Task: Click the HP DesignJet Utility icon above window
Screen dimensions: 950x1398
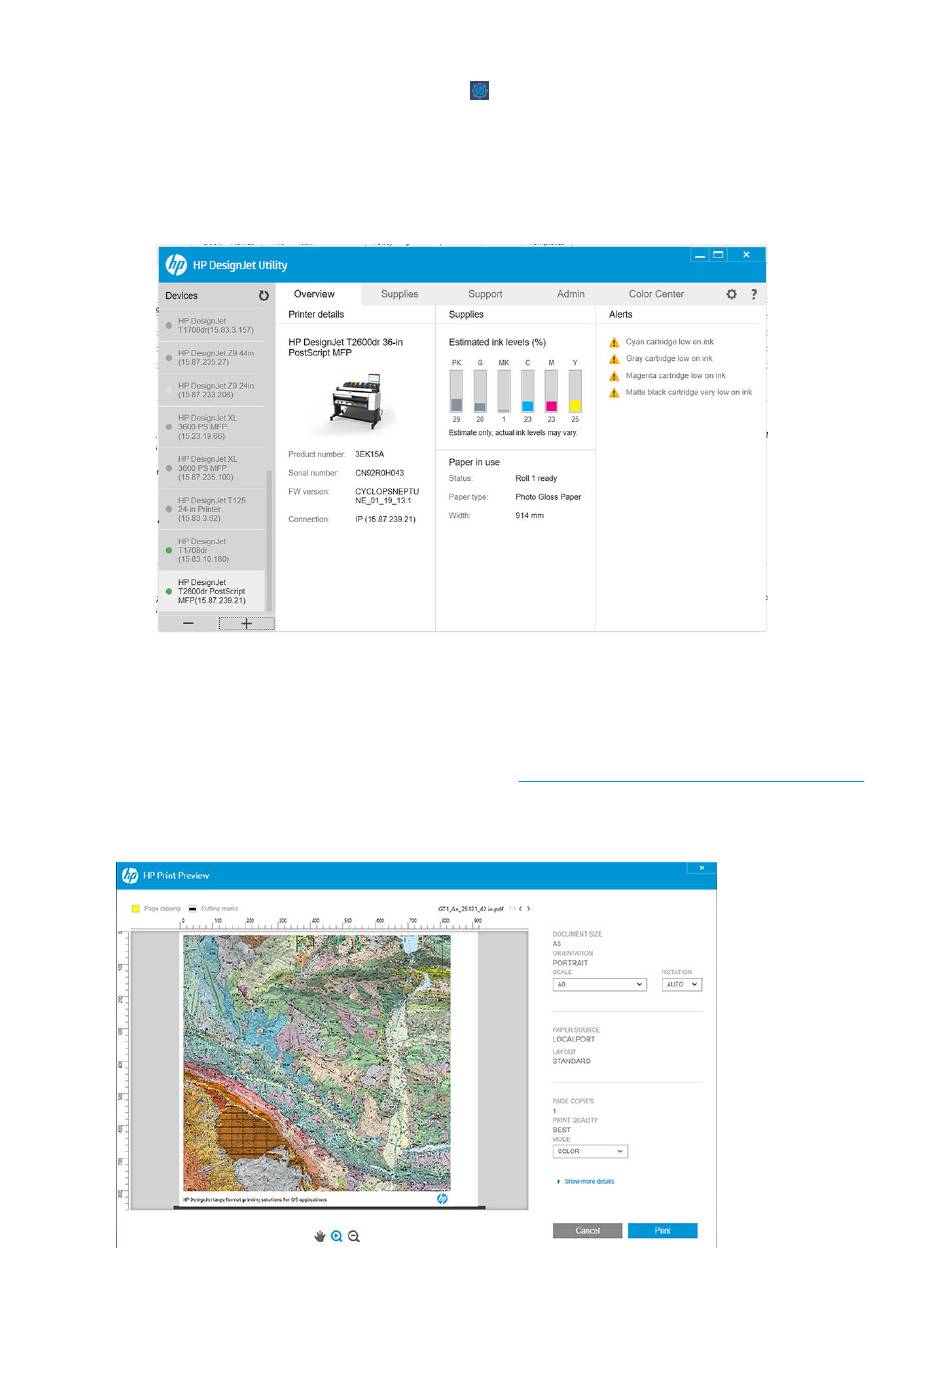Action: [x=480, y=91]
